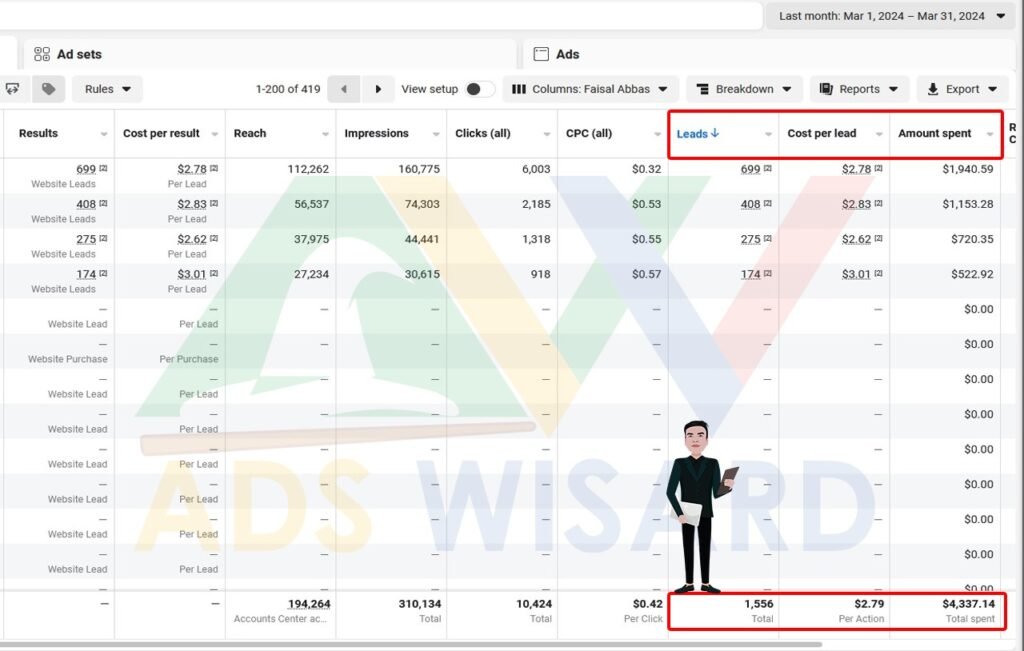Click the info icon beside $2.83 in Cost per lead

click(878, 204)
